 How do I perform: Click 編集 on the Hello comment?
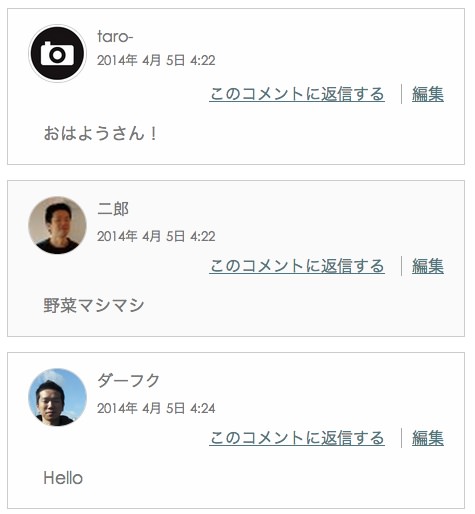click(428, 438)
